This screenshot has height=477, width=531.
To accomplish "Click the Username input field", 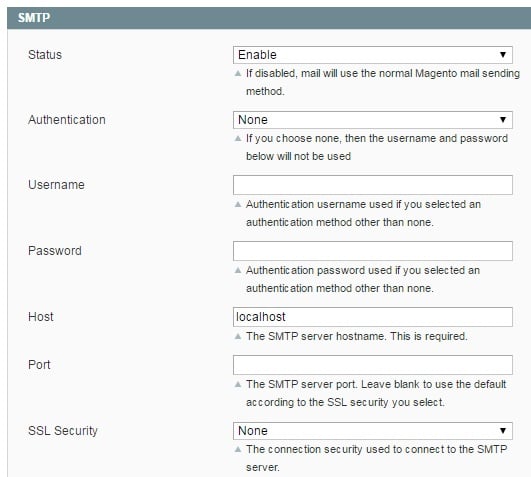I will click(x=373, y=185).
